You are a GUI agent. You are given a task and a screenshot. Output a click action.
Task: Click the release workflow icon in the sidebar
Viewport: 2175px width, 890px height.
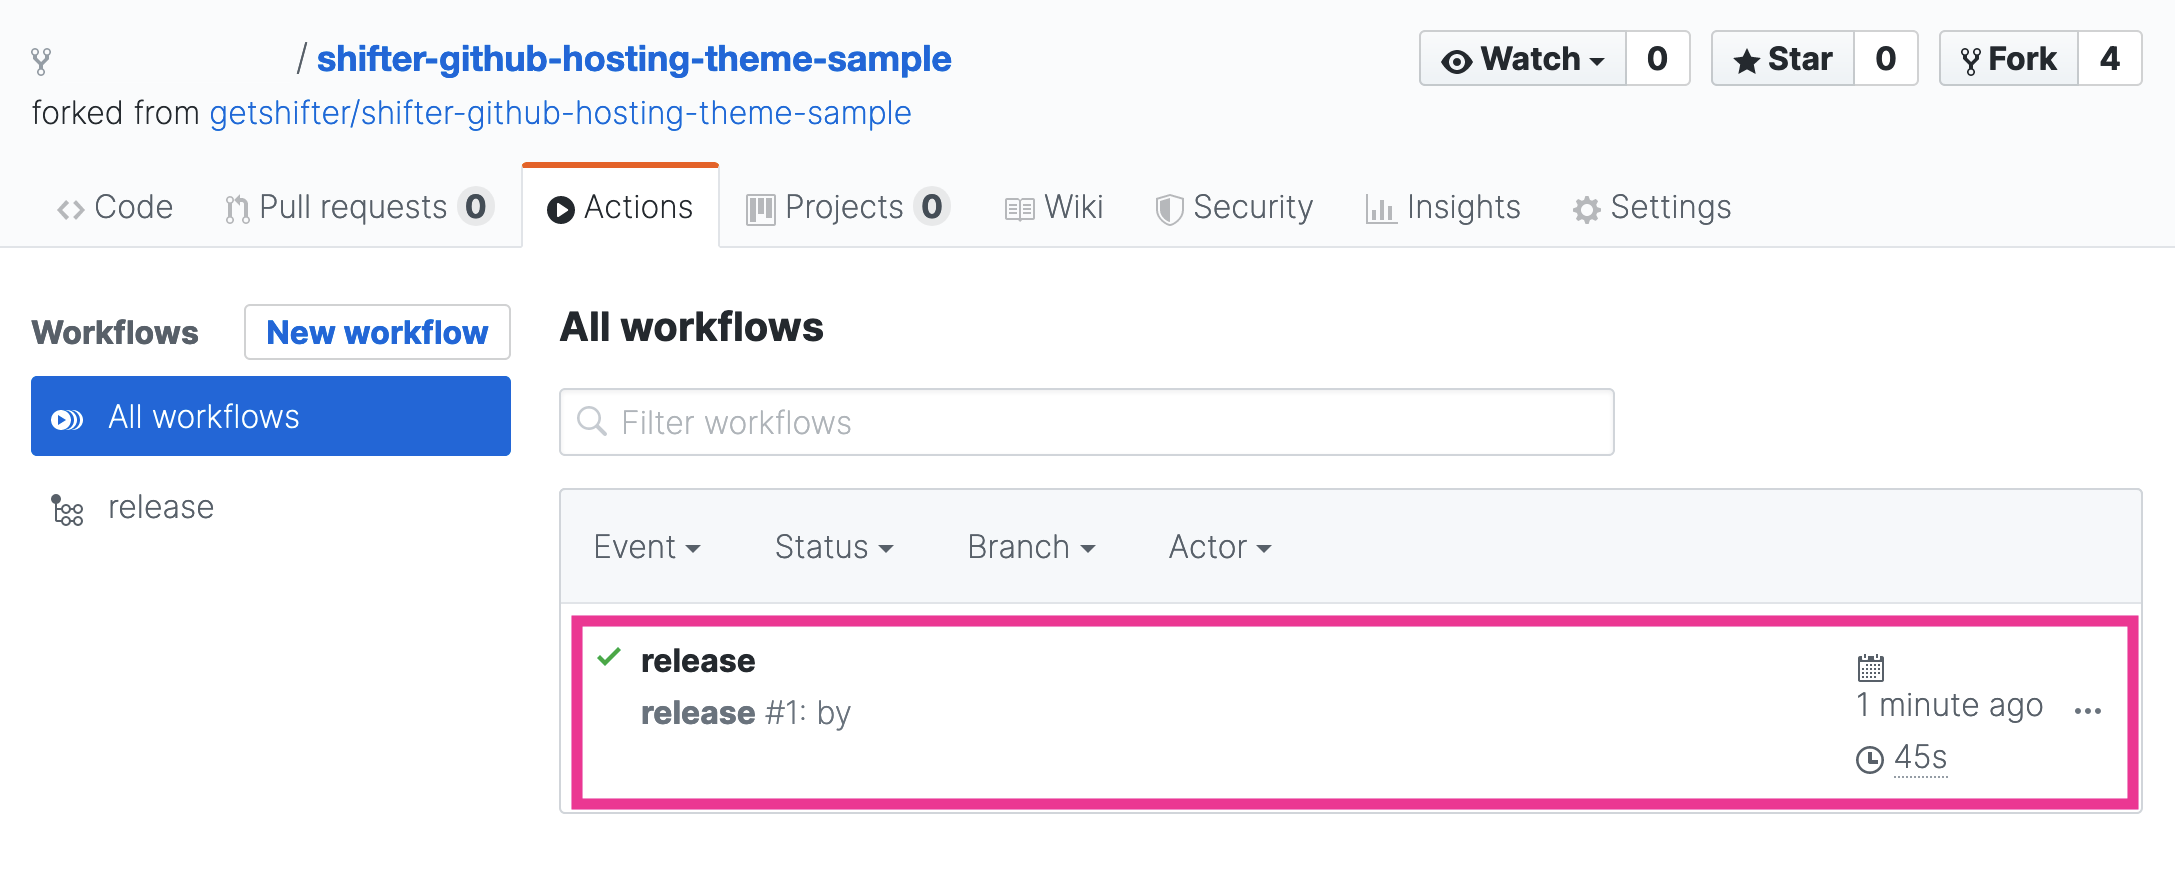[x=67, y=510]
